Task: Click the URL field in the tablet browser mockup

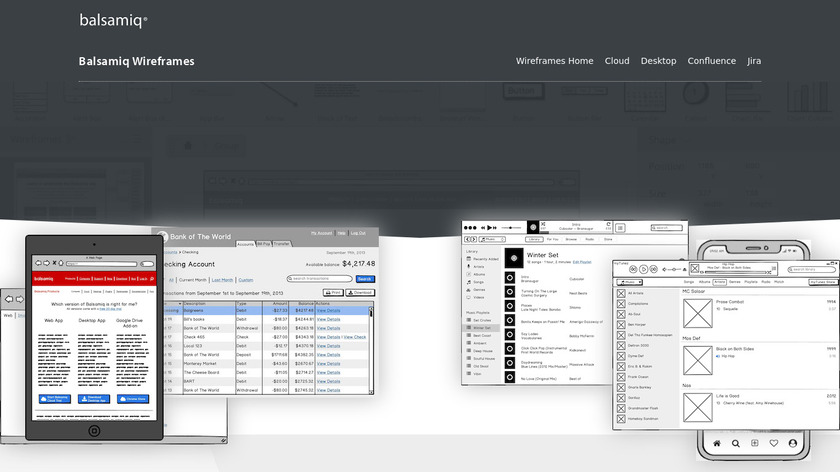Action: [x=101, y=264]
